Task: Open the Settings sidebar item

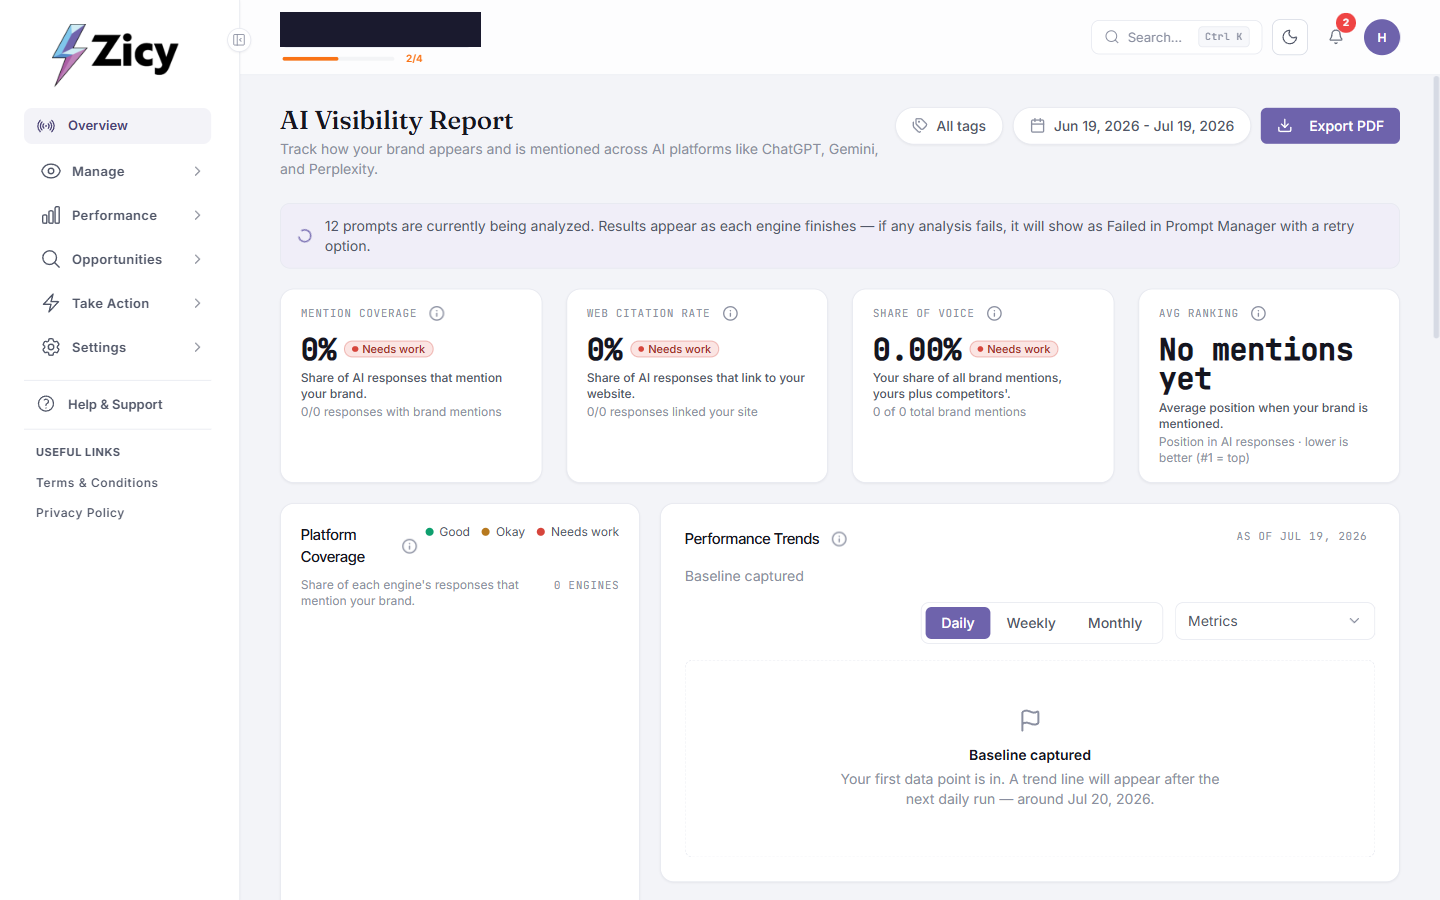Action: (117, 347)
